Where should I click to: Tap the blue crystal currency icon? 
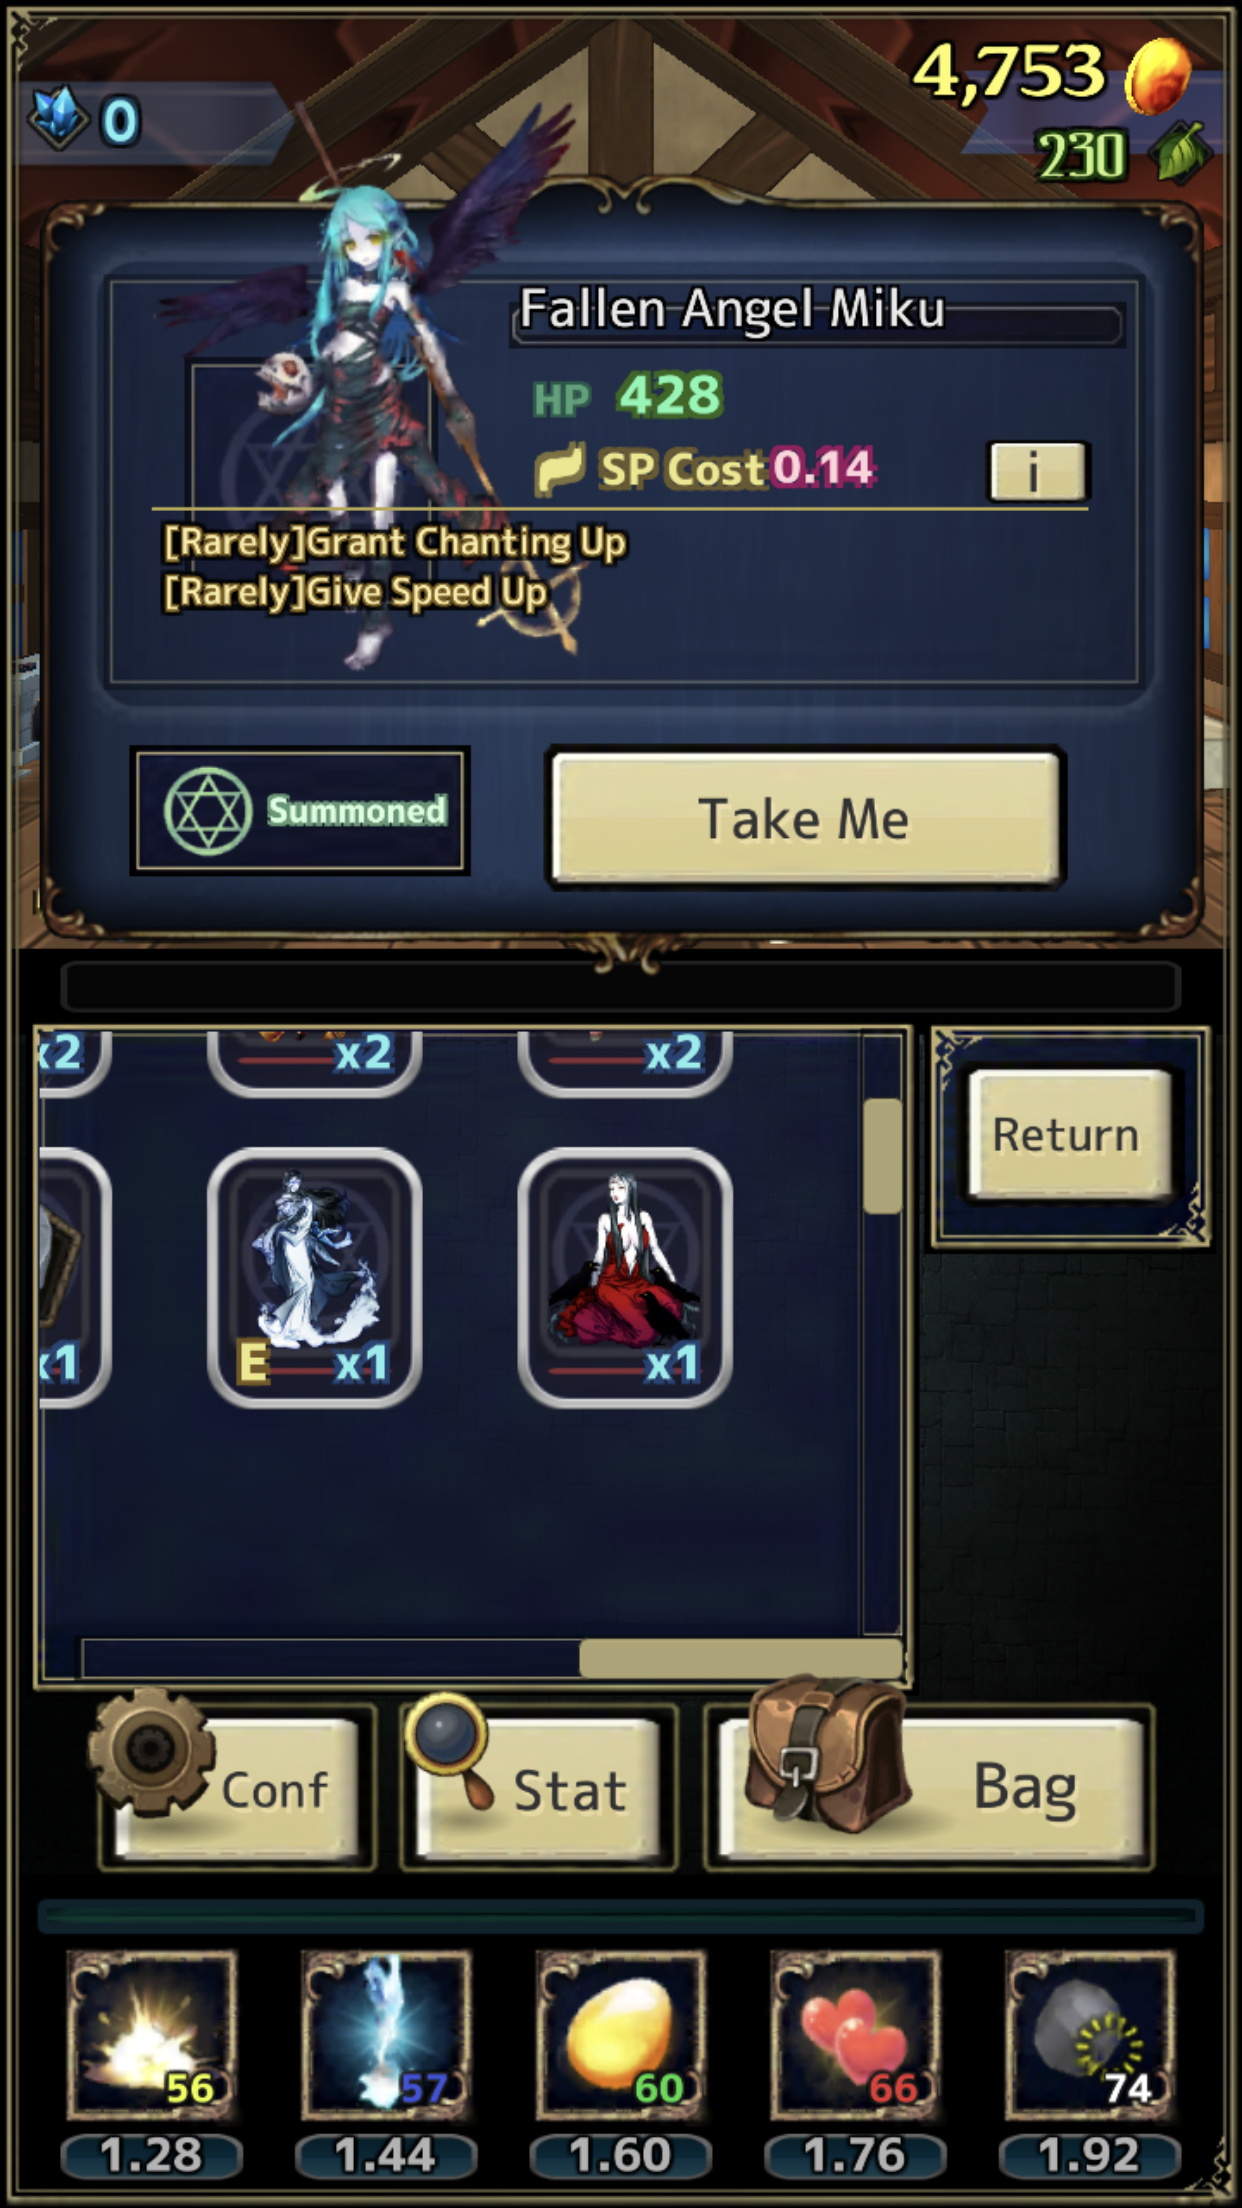(57, 119)
